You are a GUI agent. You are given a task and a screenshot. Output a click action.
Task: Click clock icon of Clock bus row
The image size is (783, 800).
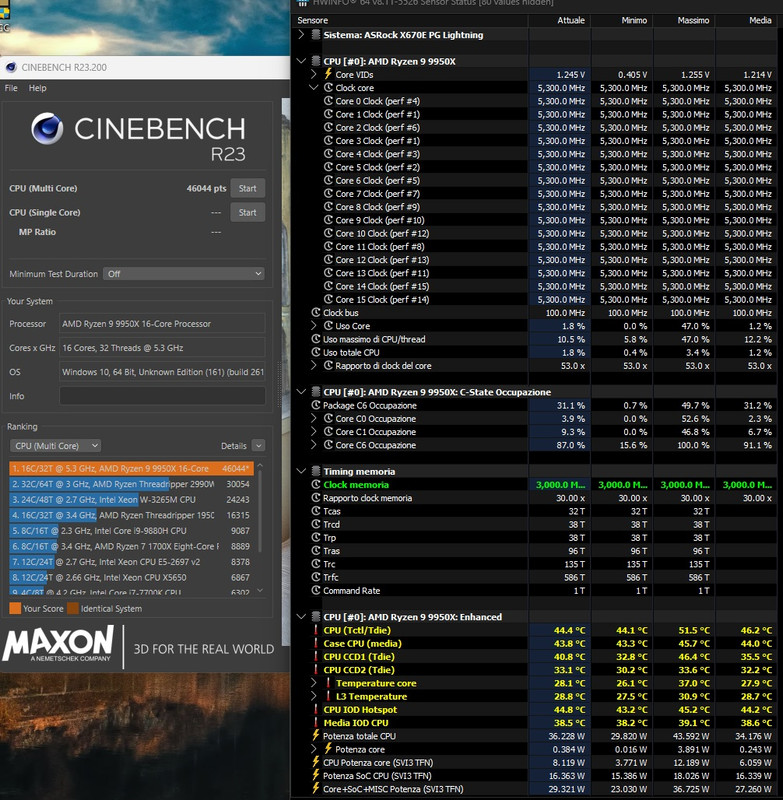tap(316, 313)
